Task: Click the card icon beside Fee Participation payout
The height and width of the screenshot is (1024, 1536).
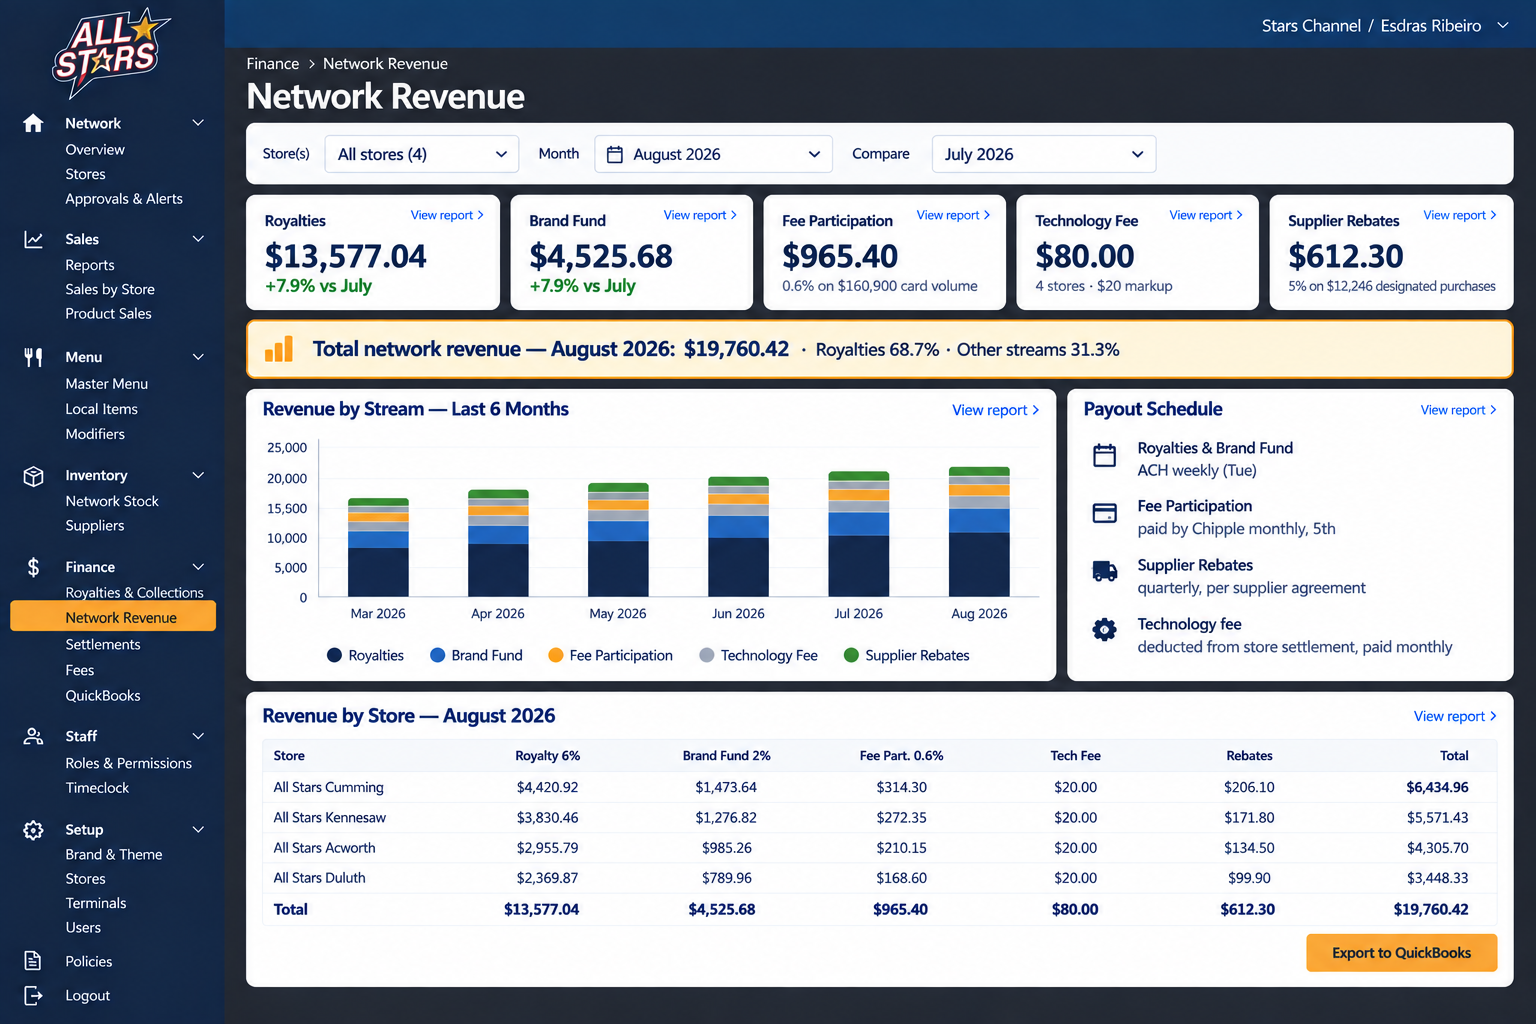Action: click(x=1105, y=513)
